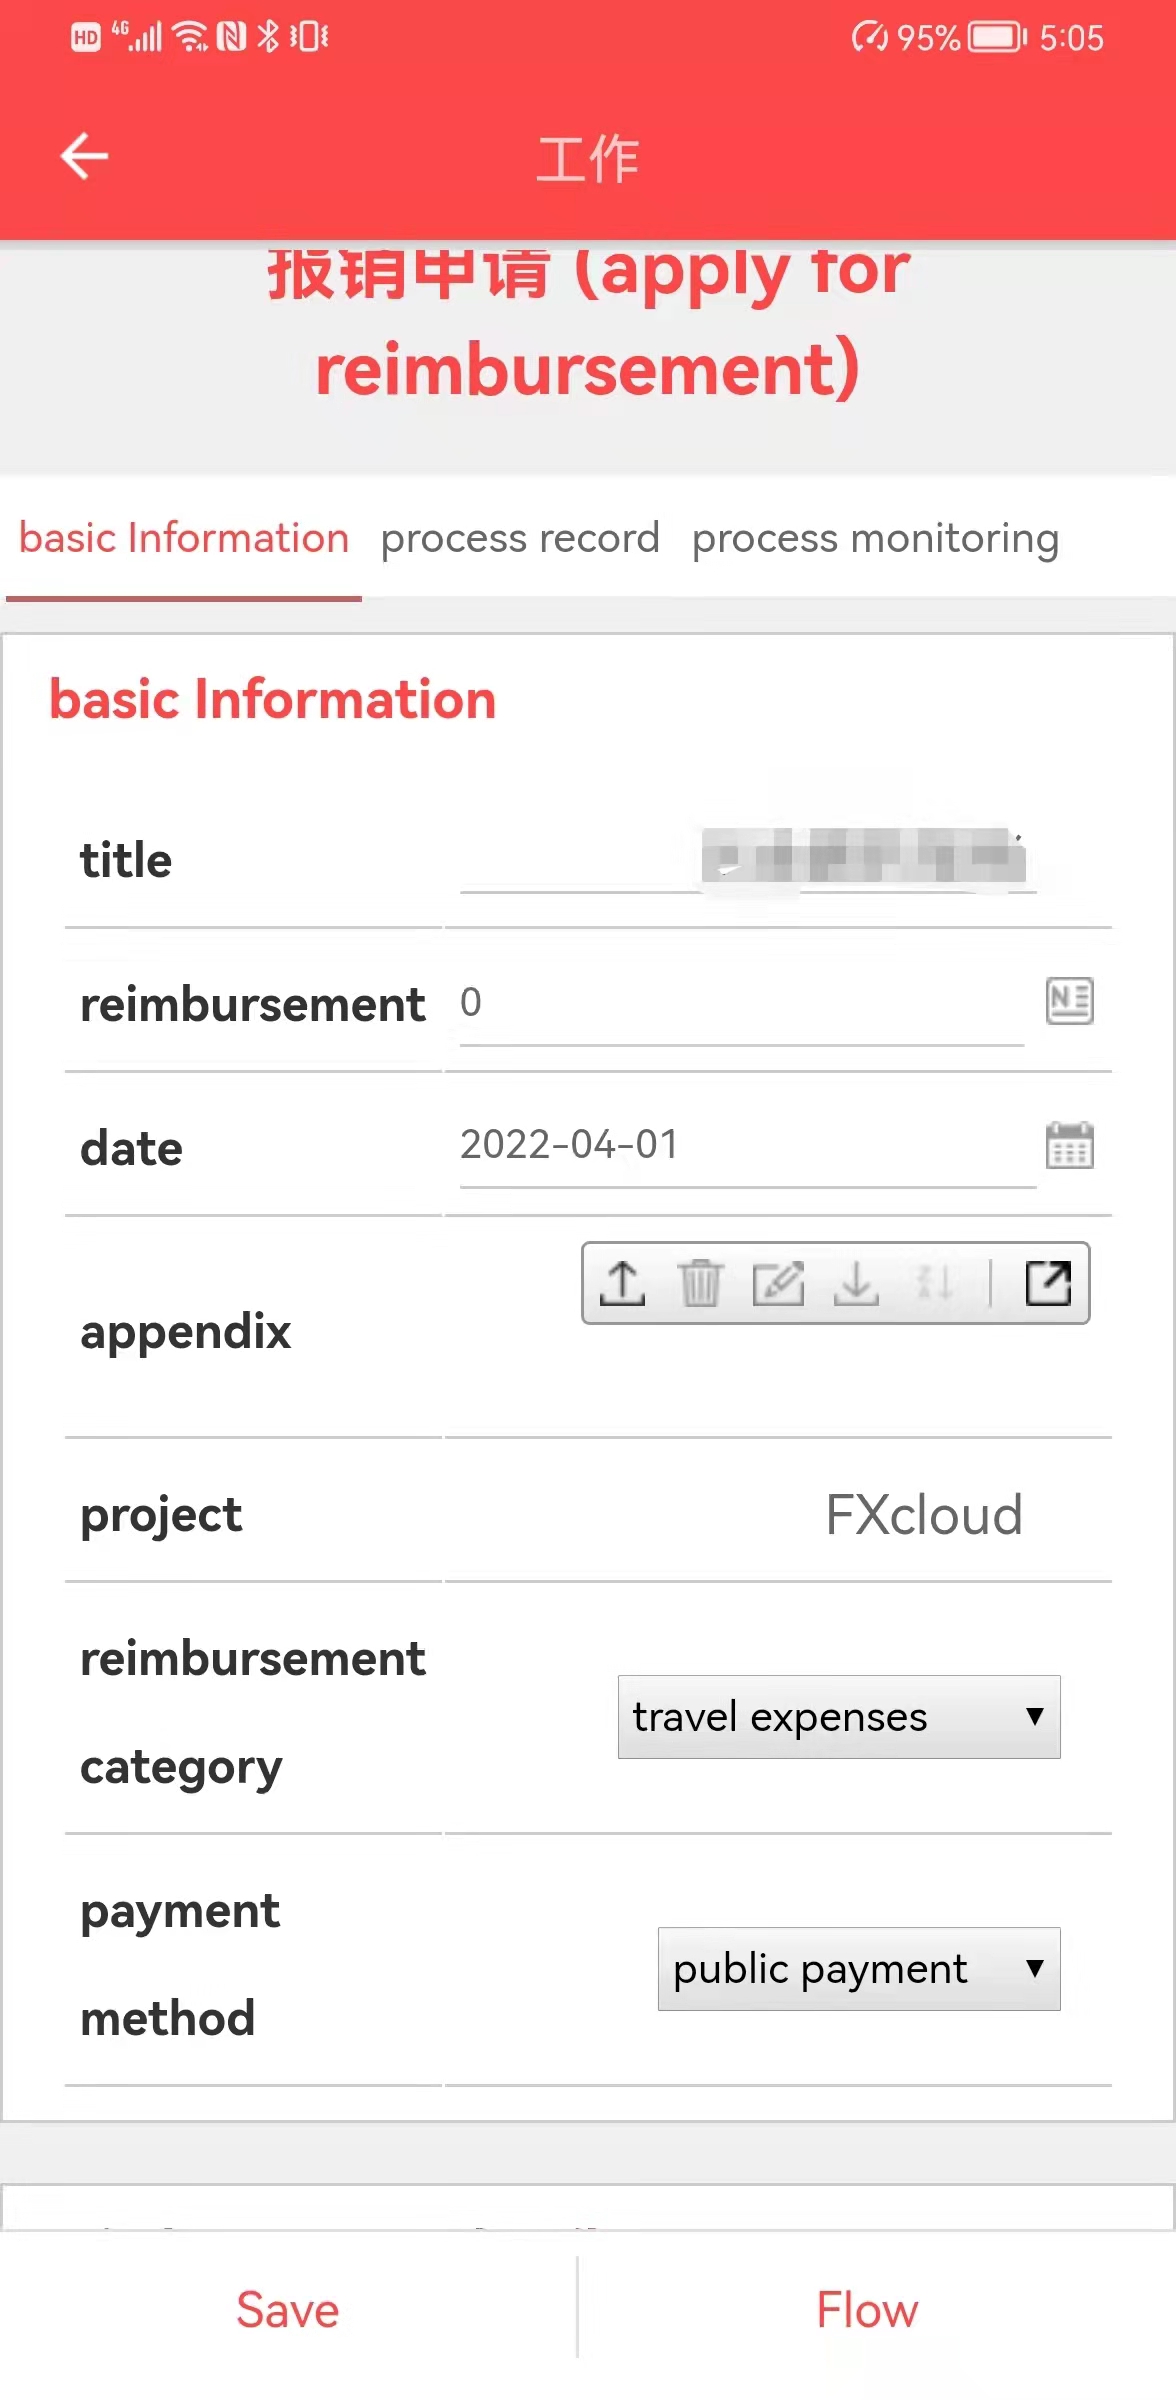Open the process monitoring tab
Viewport: 1176px width, 2400px height.
(875, 538)
